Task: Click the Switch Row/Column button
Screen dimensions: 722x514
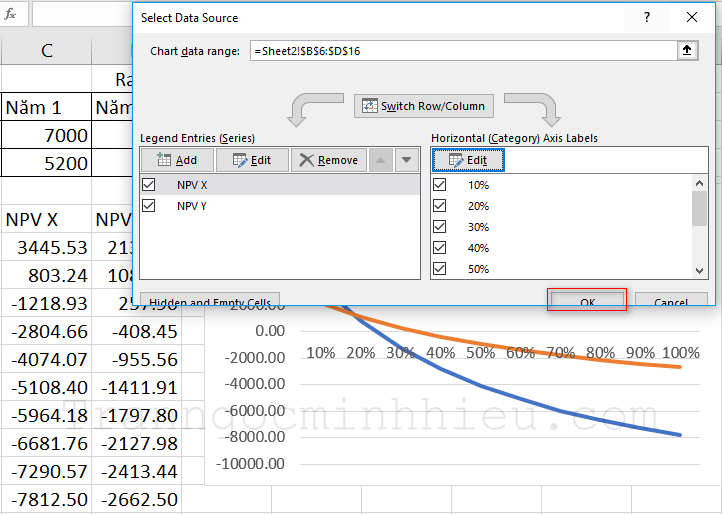Action: click(423, 106)
